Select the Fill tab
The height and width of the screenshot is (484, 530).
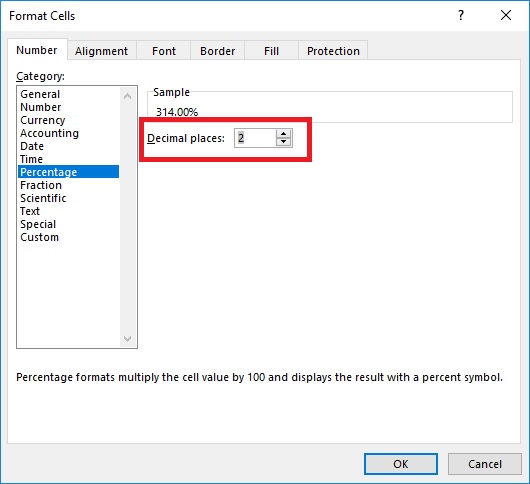pos(271,51)
